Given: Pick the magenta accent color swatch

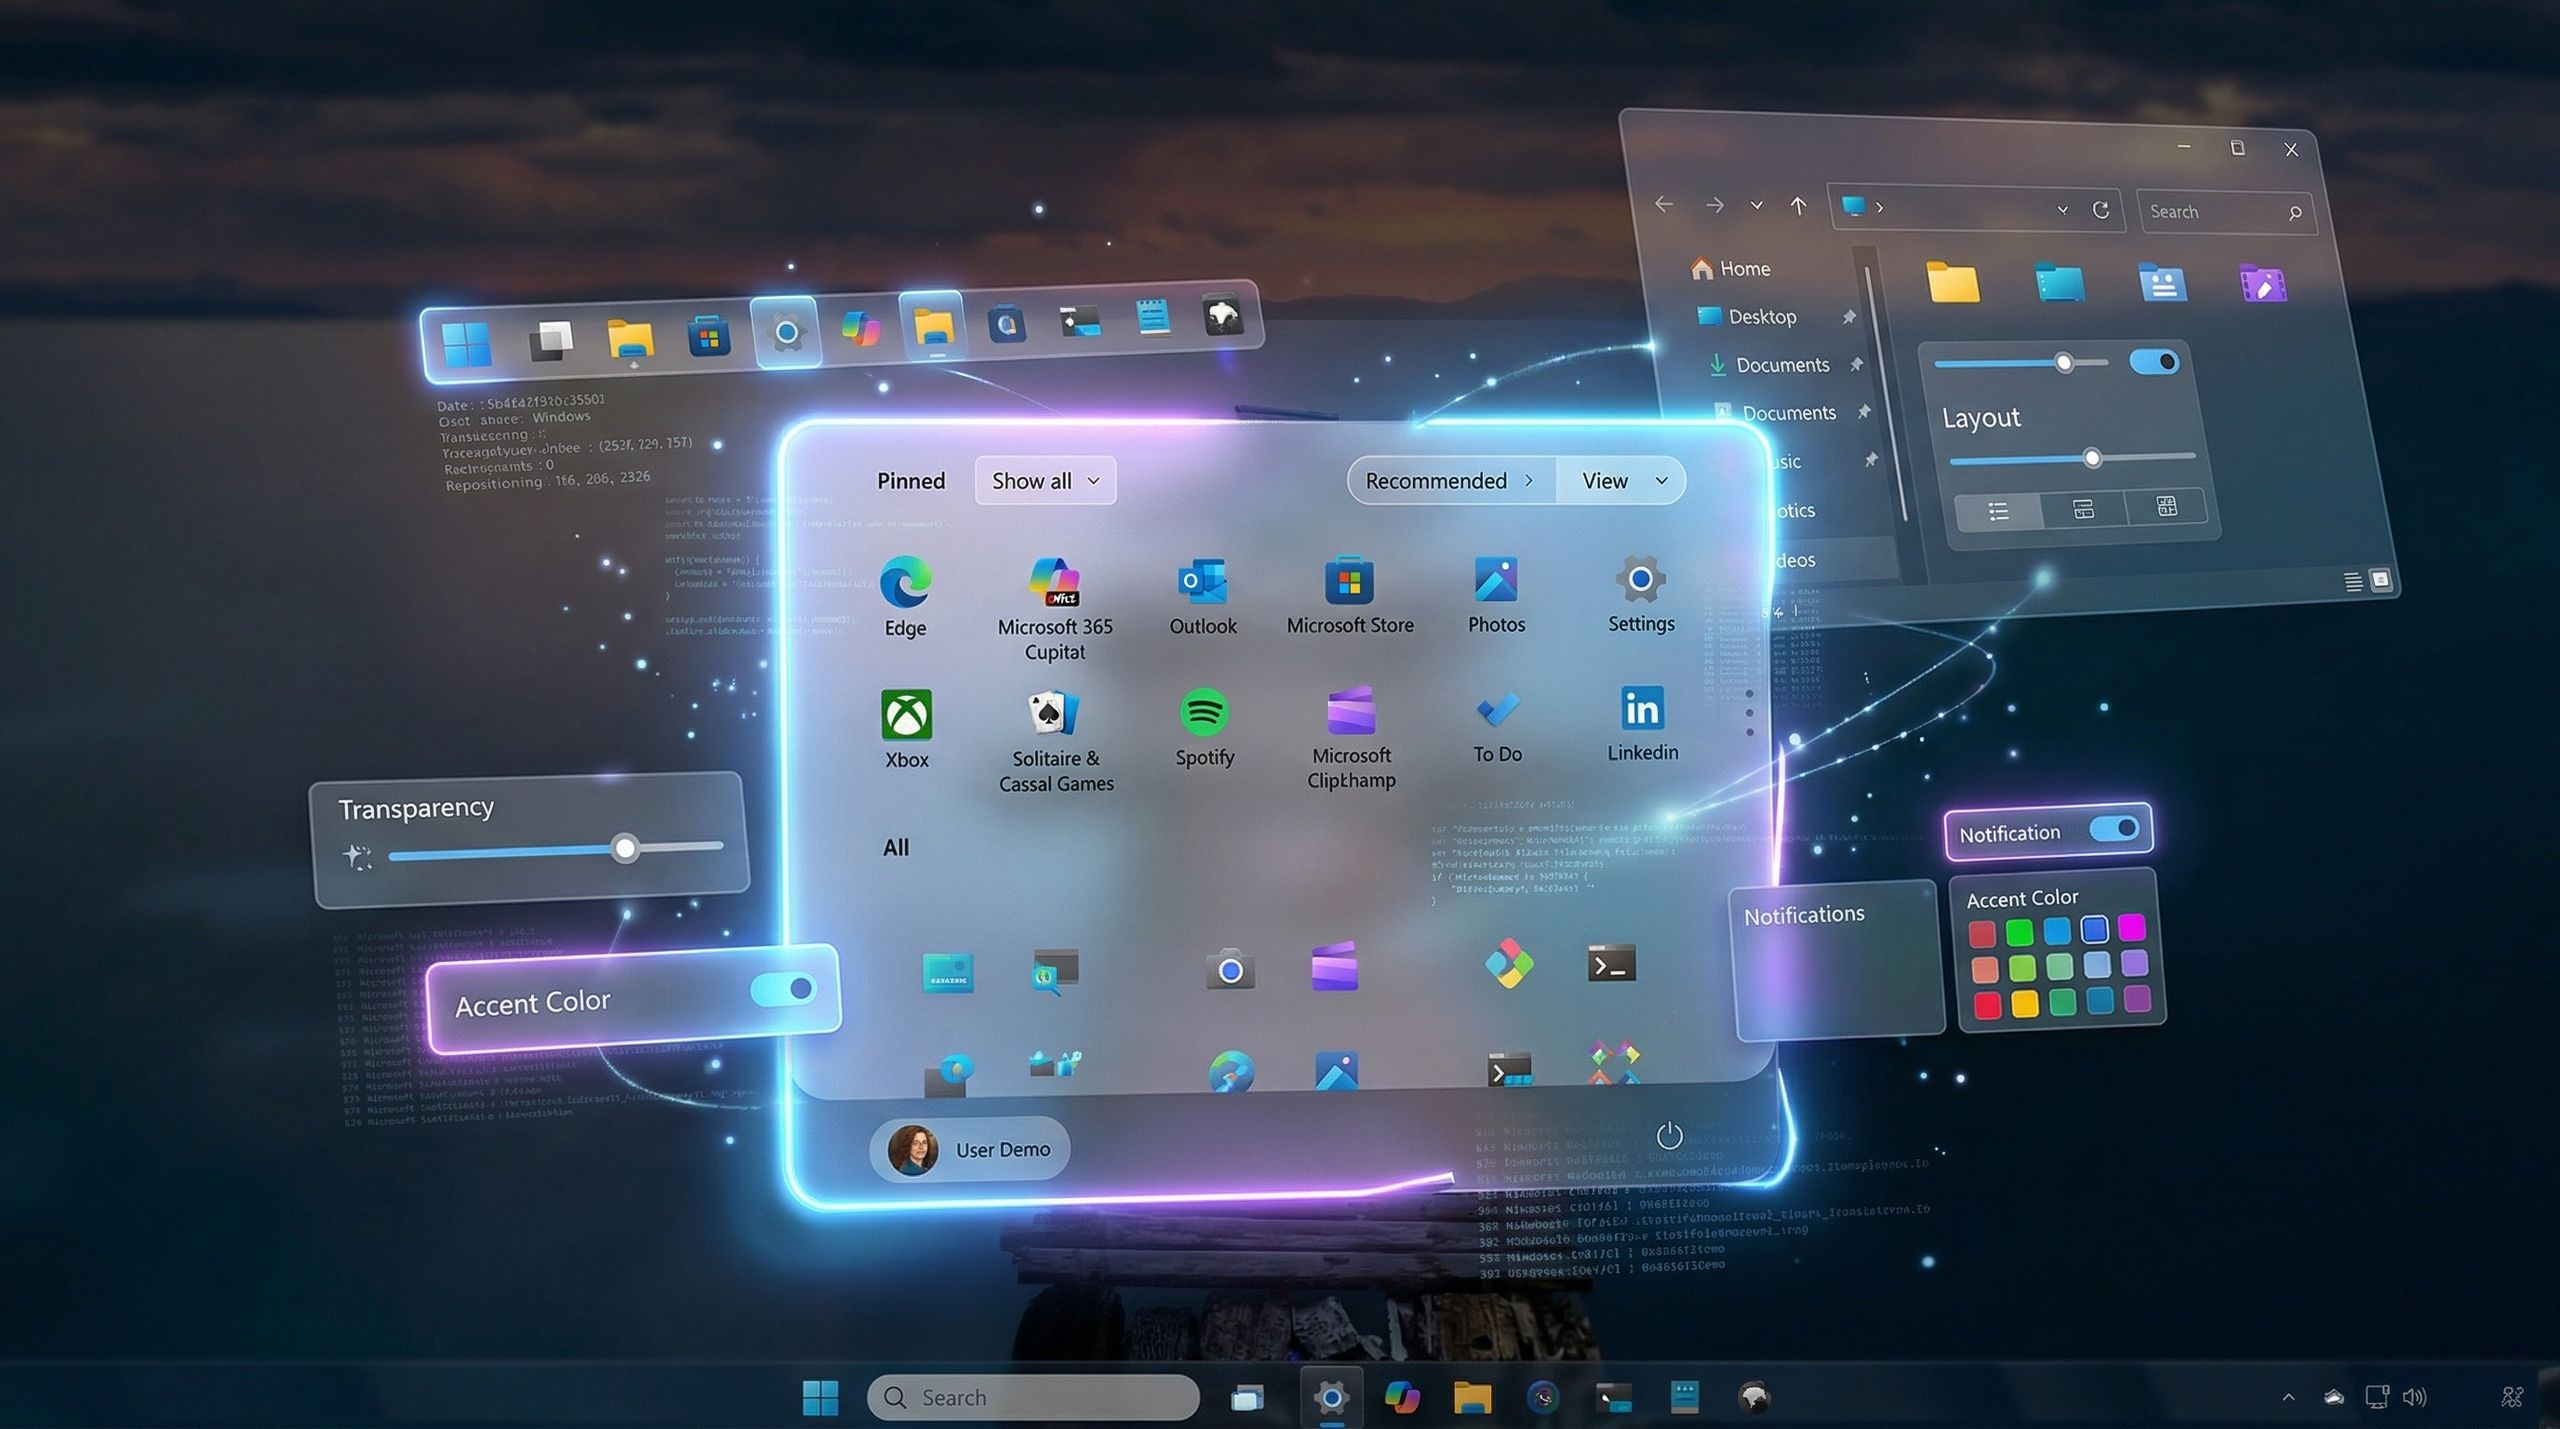Looking at the screenshot, I should pyautogui.click(x=2131, y=927).
